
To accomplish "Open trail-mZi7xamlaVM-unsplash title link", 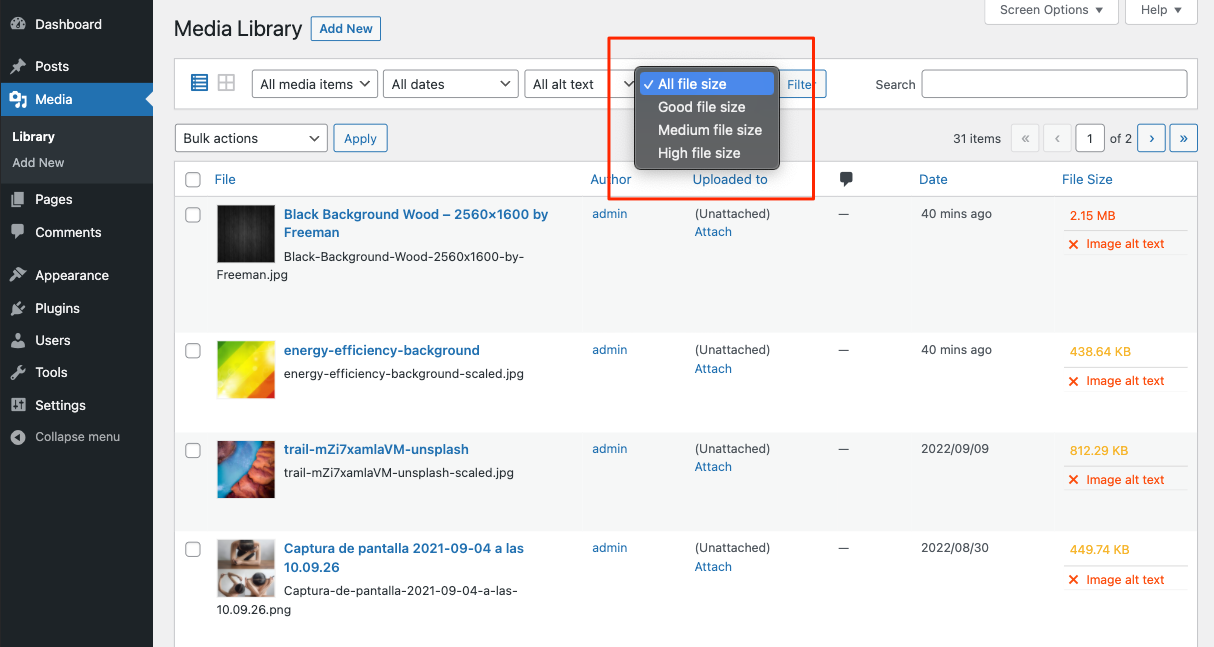I will point(376,449).
